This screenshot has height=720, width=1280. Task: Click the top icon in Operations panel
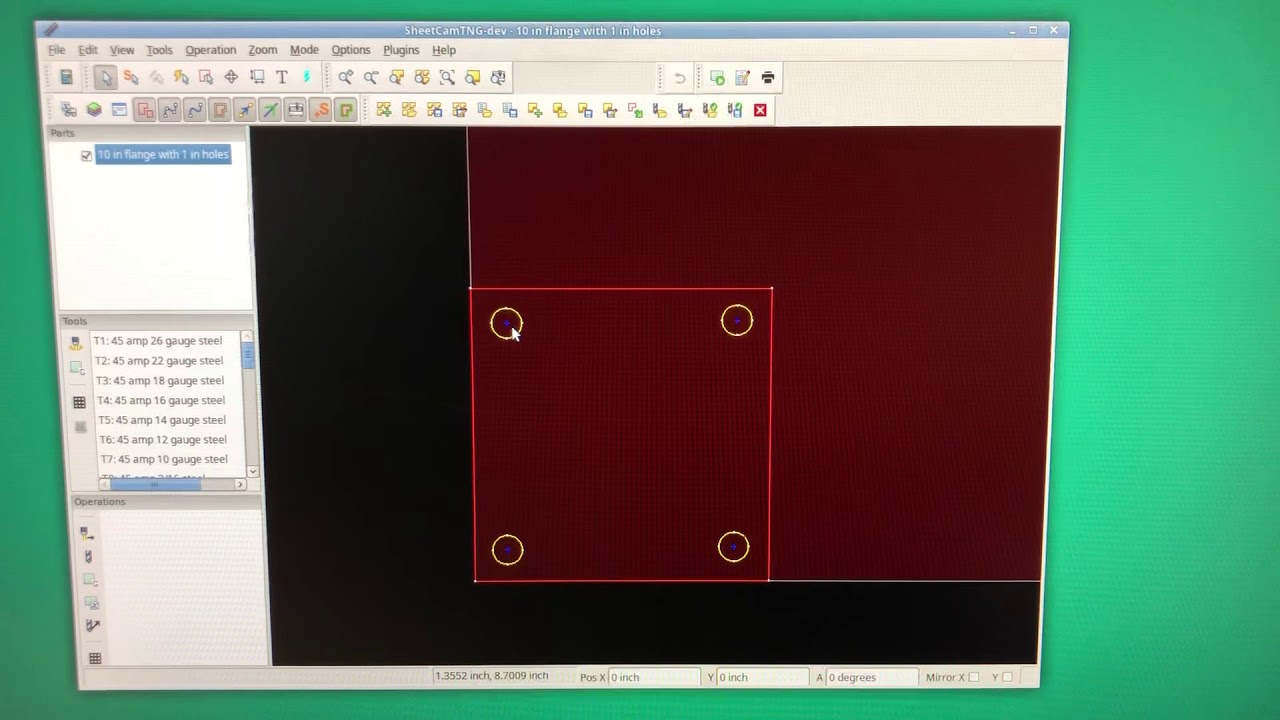point(87,533)
